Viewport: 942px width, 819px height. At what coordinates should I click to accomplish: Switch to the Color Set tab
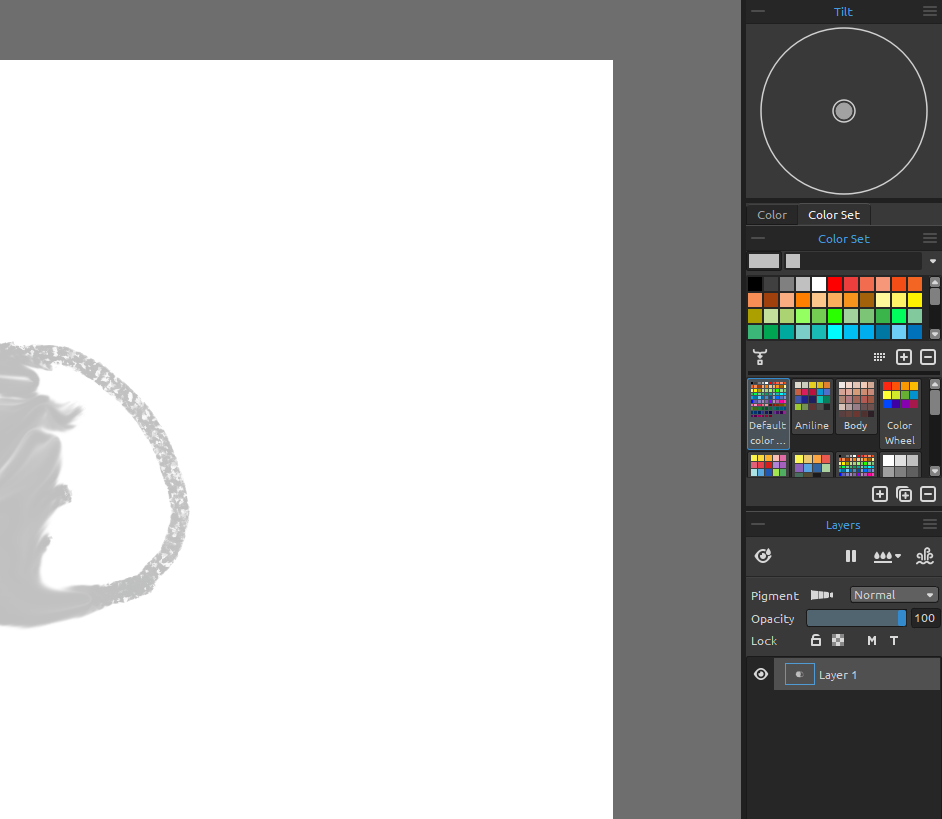click(834, 215)
